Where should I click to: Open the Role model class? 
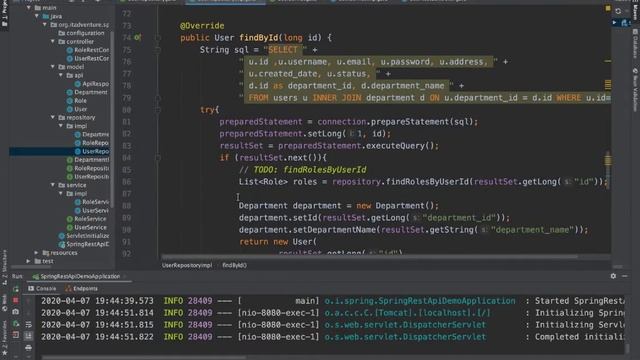pyautogui.click(x=77, y=100)
